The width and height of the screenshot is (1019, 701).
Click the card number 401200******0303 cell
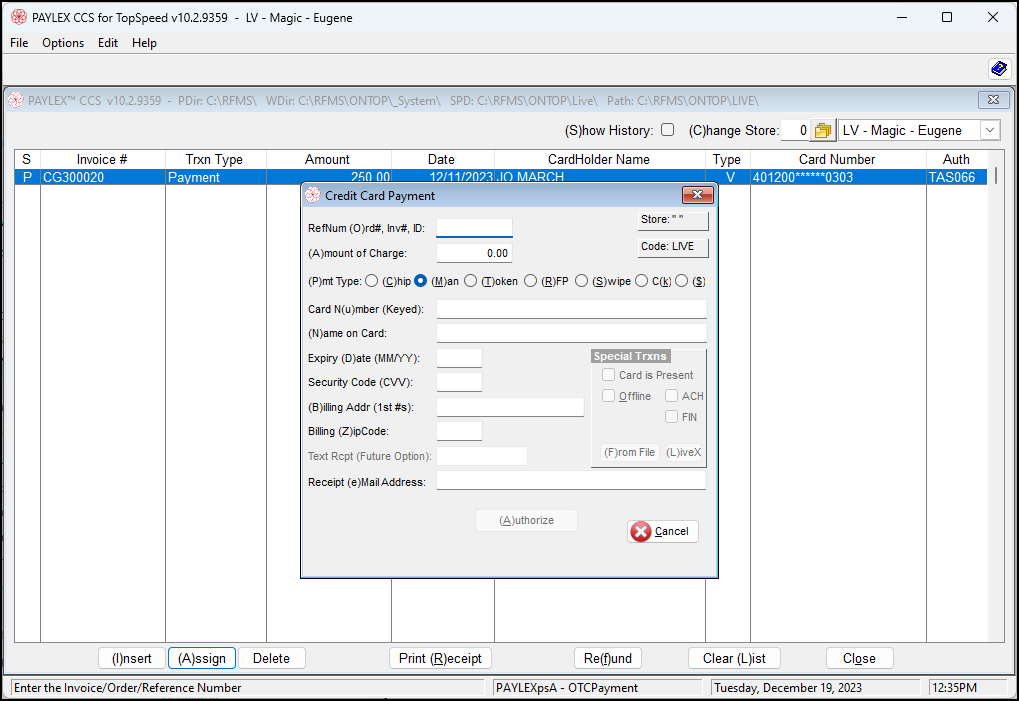(838, 177)
